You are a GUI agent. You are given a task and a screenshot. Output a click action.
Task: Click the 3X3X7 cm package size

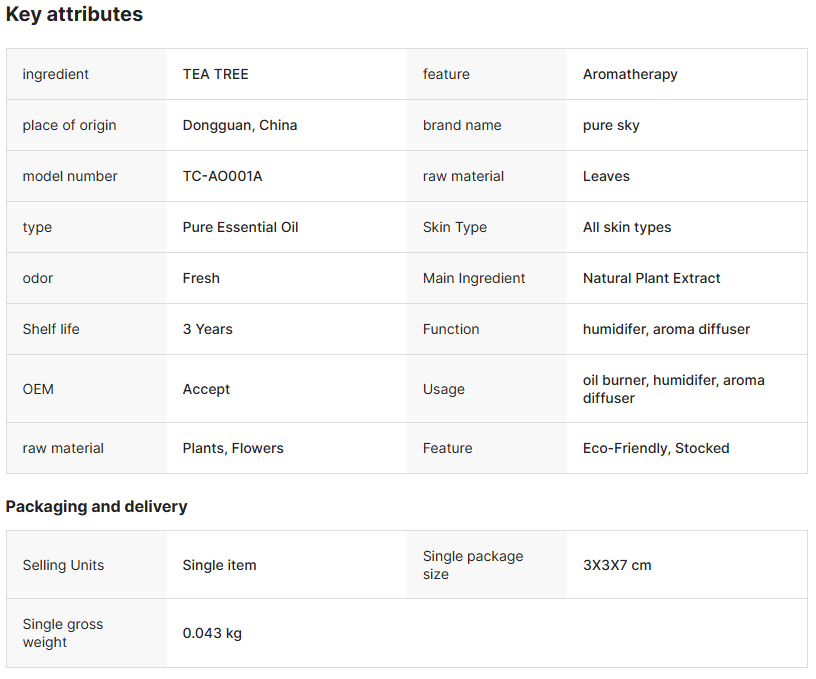click(617, 565)
